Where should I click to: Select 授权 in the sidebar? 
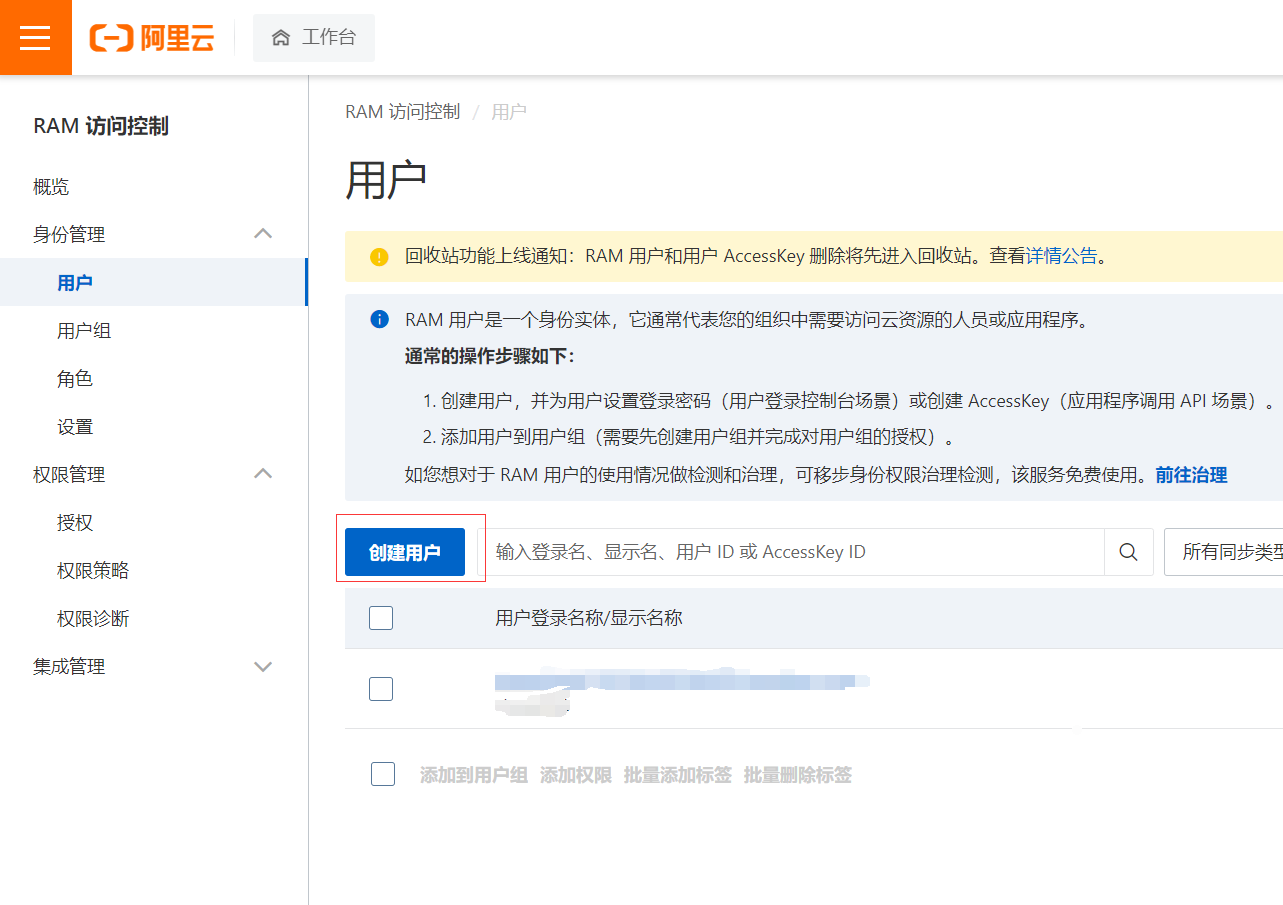point(75,522)
